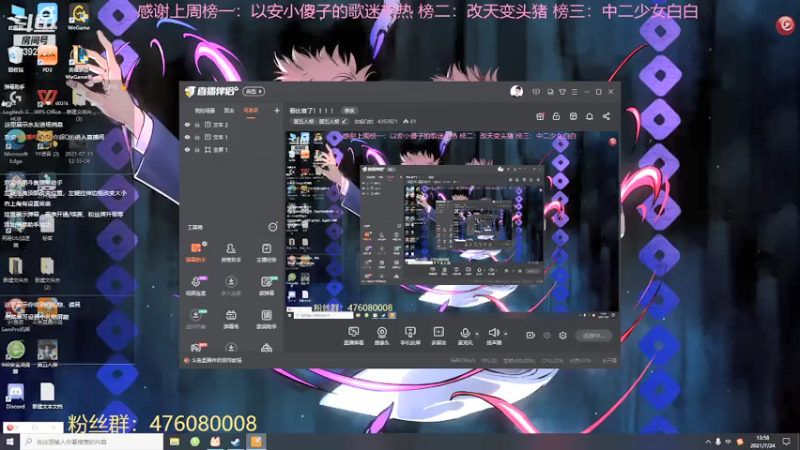The image size is (800, 450).
Task: Lock the 文本 1 source
Action: point(197,137)
